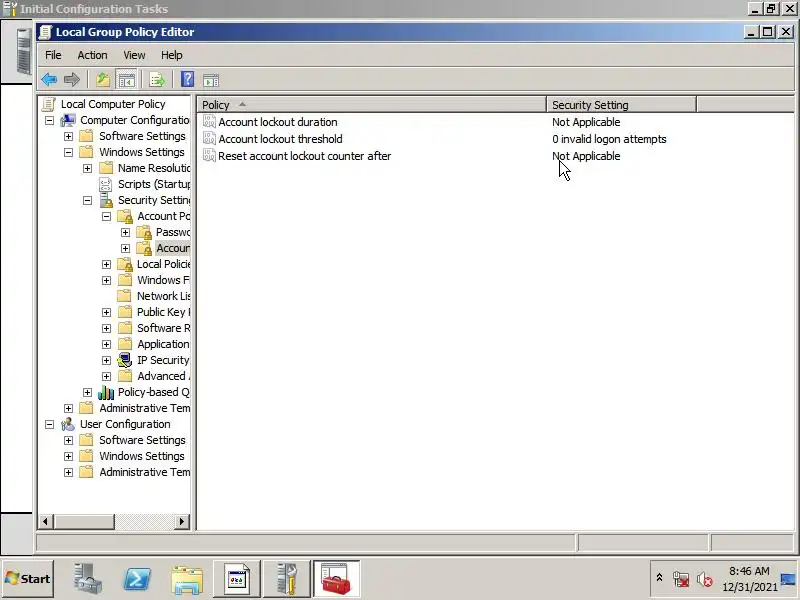Viewport: 800px width, 600px height.
Task: Click the Computer Configuration computer icon
Action: pyautogui.click(x=68, y=120)
